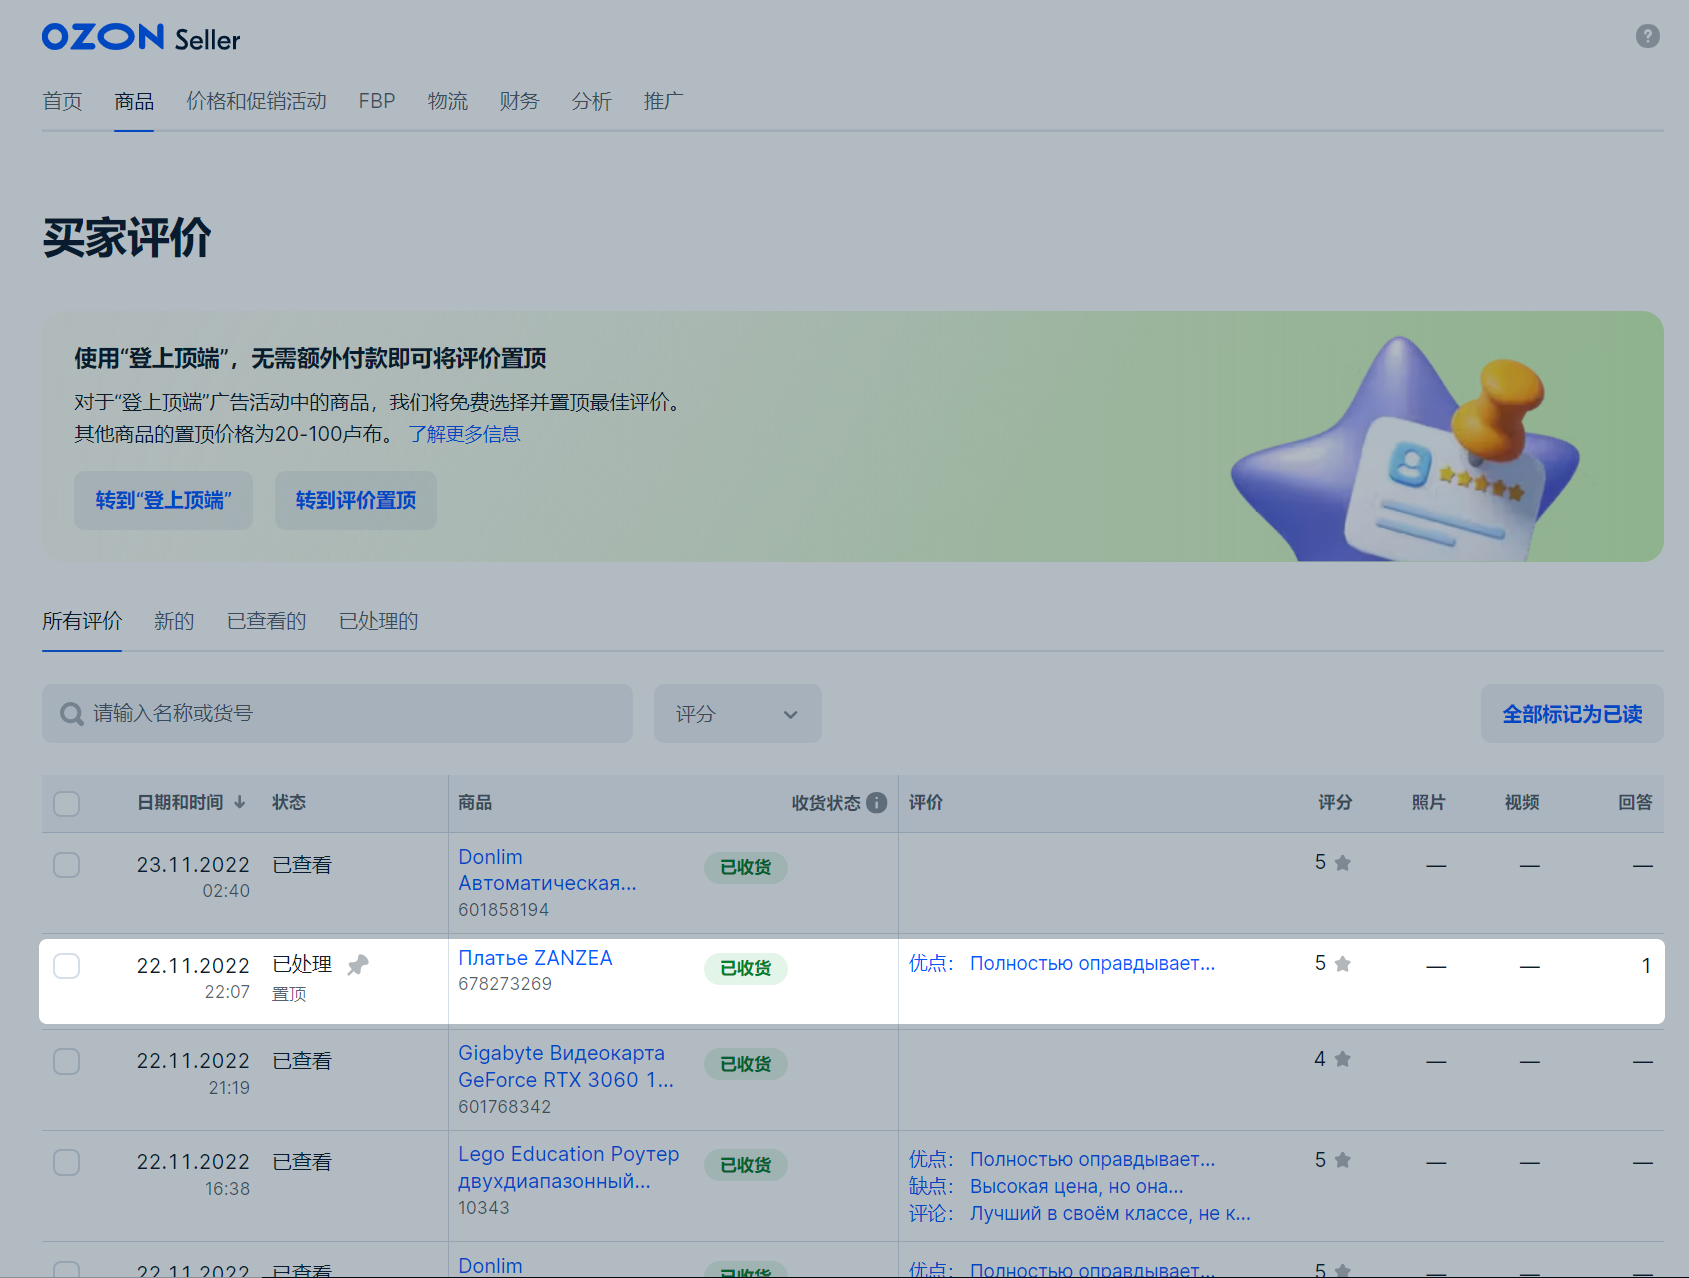Click product ID 678273269
Viewport: 1689px width, 1278px height.
point(505,984)
